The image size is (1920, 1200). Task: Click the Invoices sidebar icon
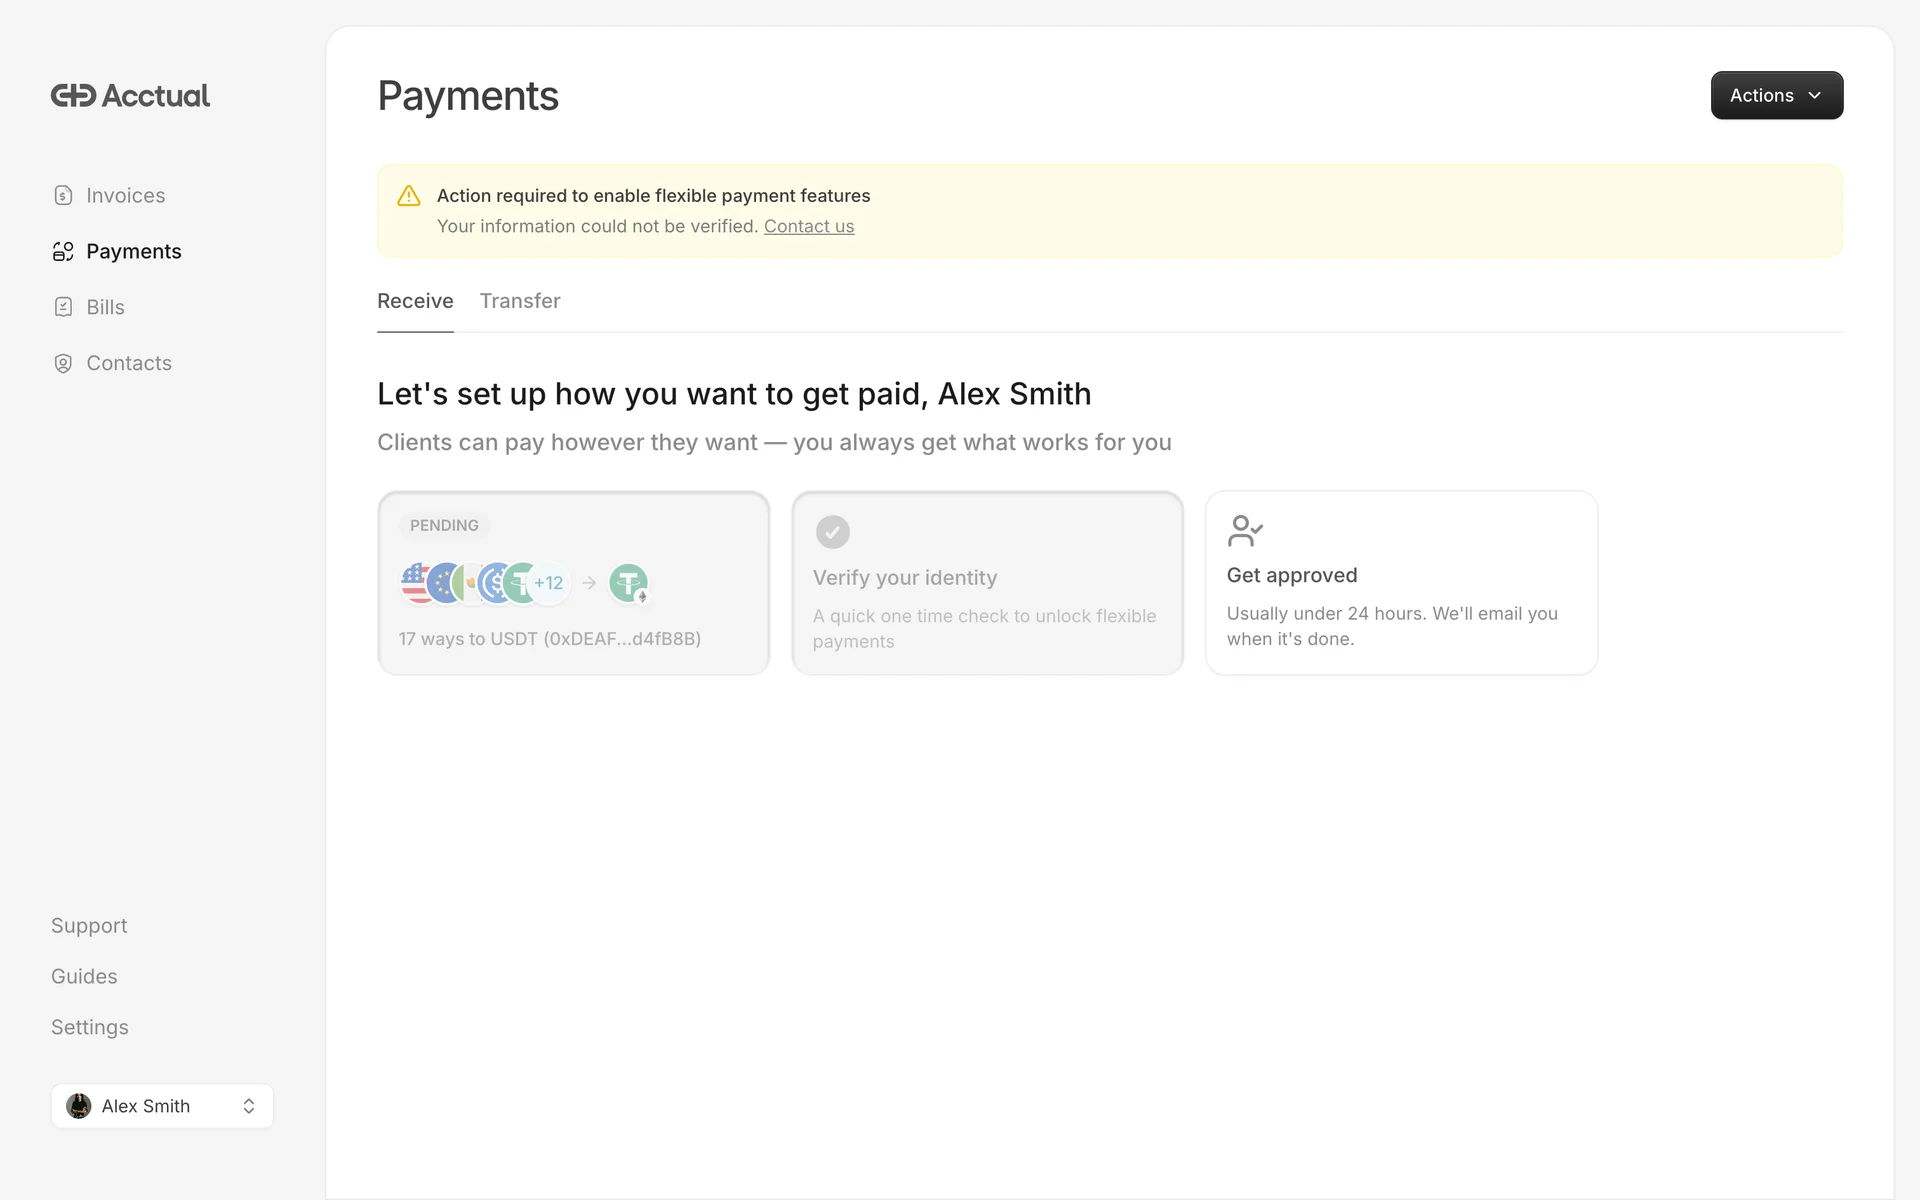pos(63,195)
